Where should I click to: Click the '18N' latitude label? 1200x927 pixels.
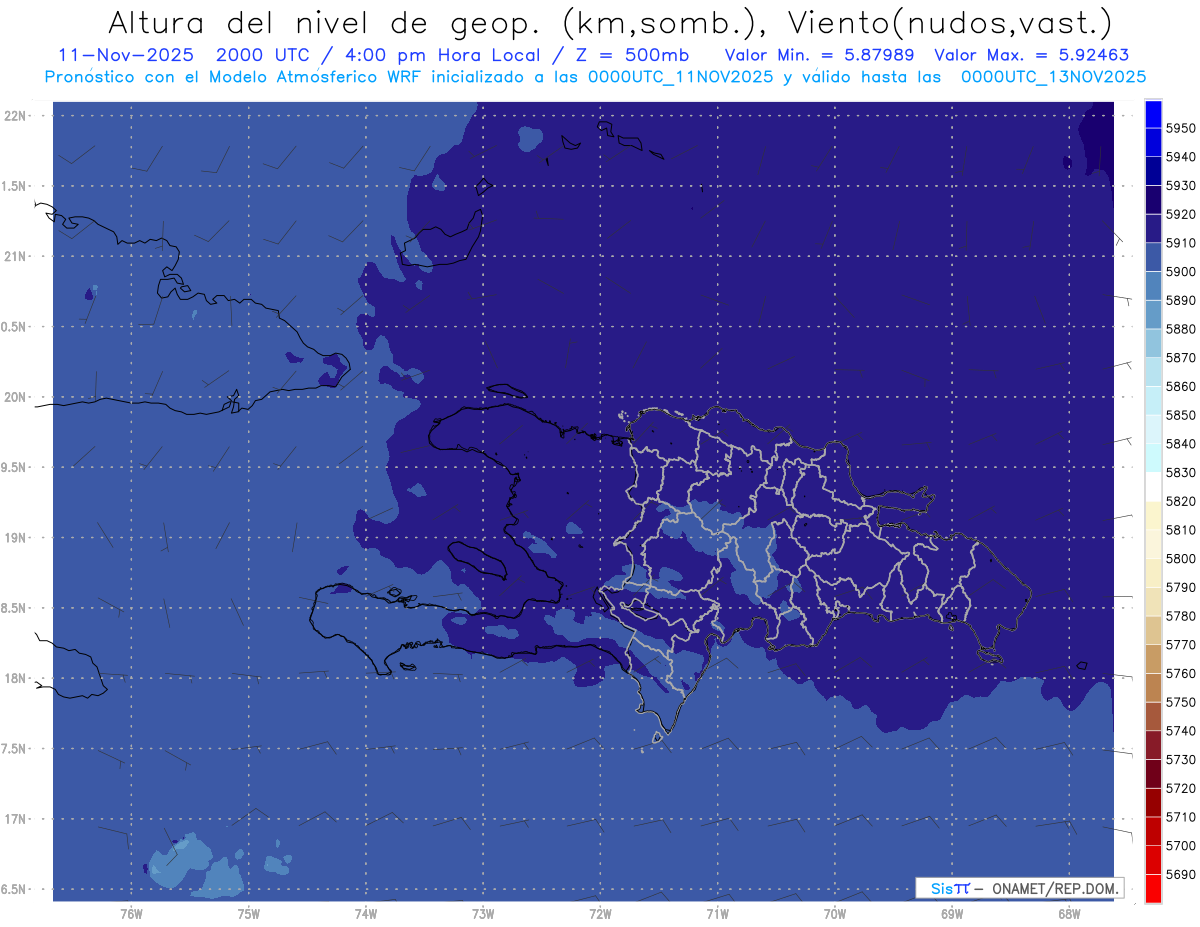point(17,679)
